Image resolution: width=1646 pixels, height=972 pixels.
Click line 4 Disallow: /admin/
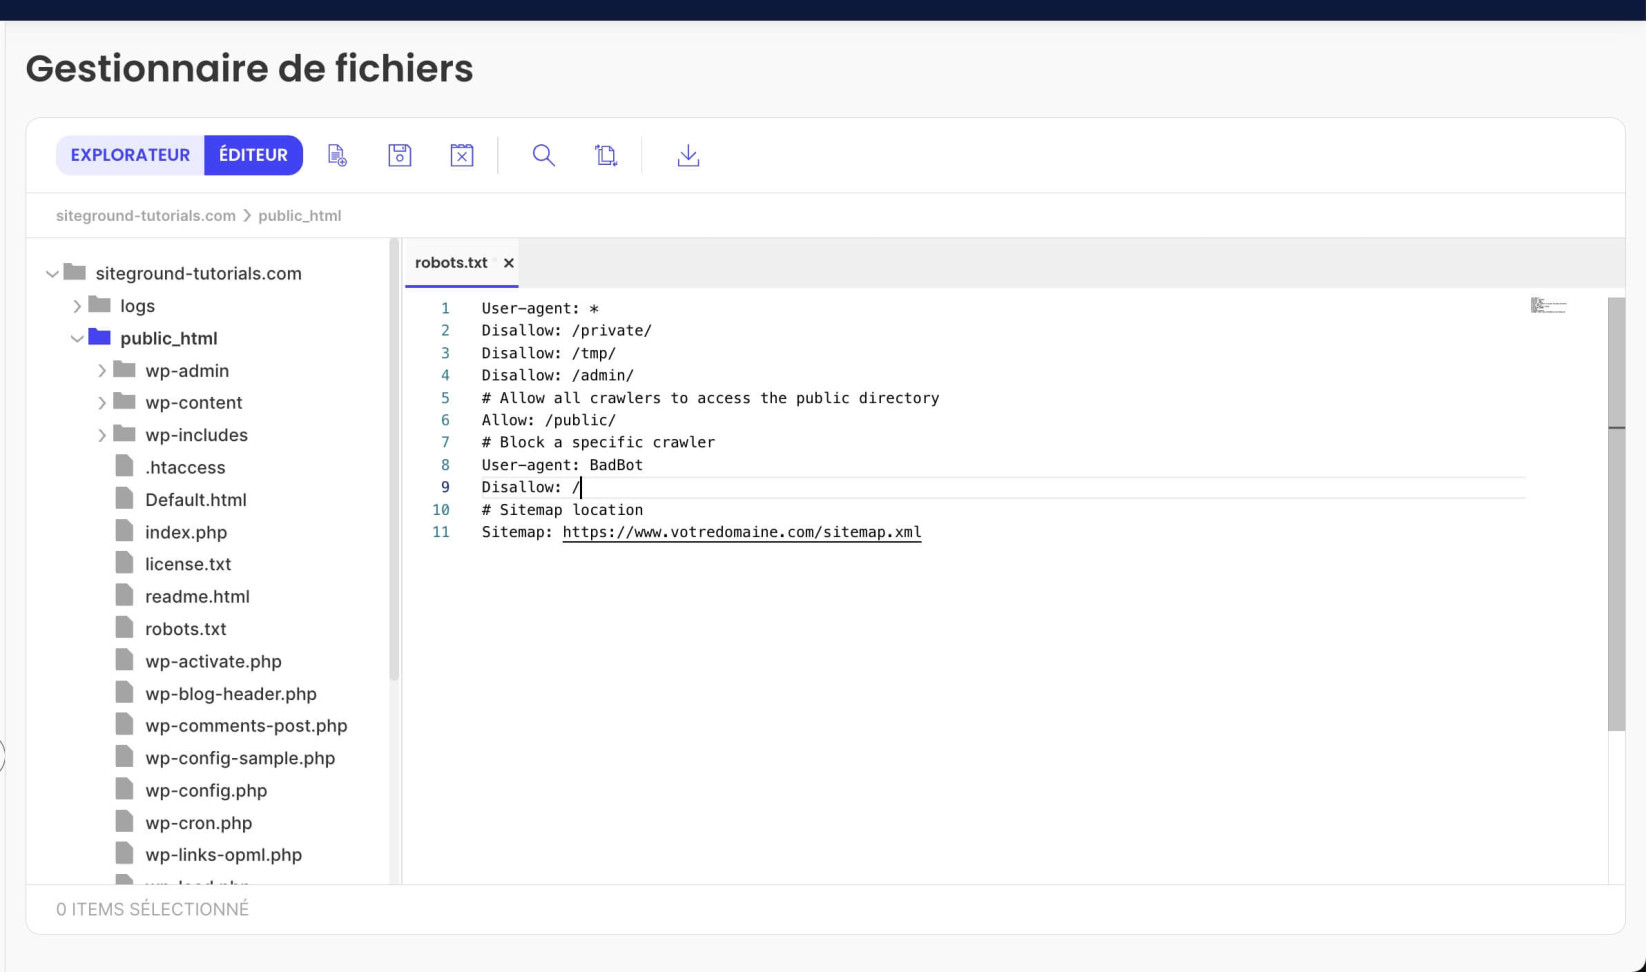pos(557,376)
